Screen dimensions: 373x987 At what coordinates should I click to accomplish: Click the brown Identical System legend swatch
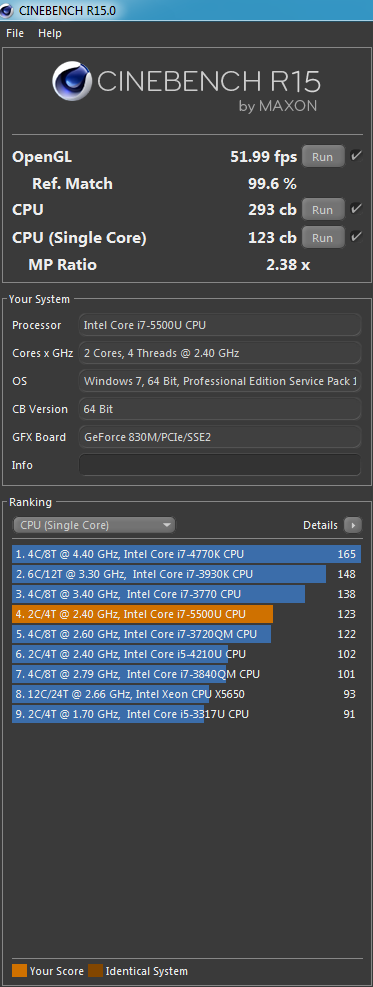tap(96, 971)
